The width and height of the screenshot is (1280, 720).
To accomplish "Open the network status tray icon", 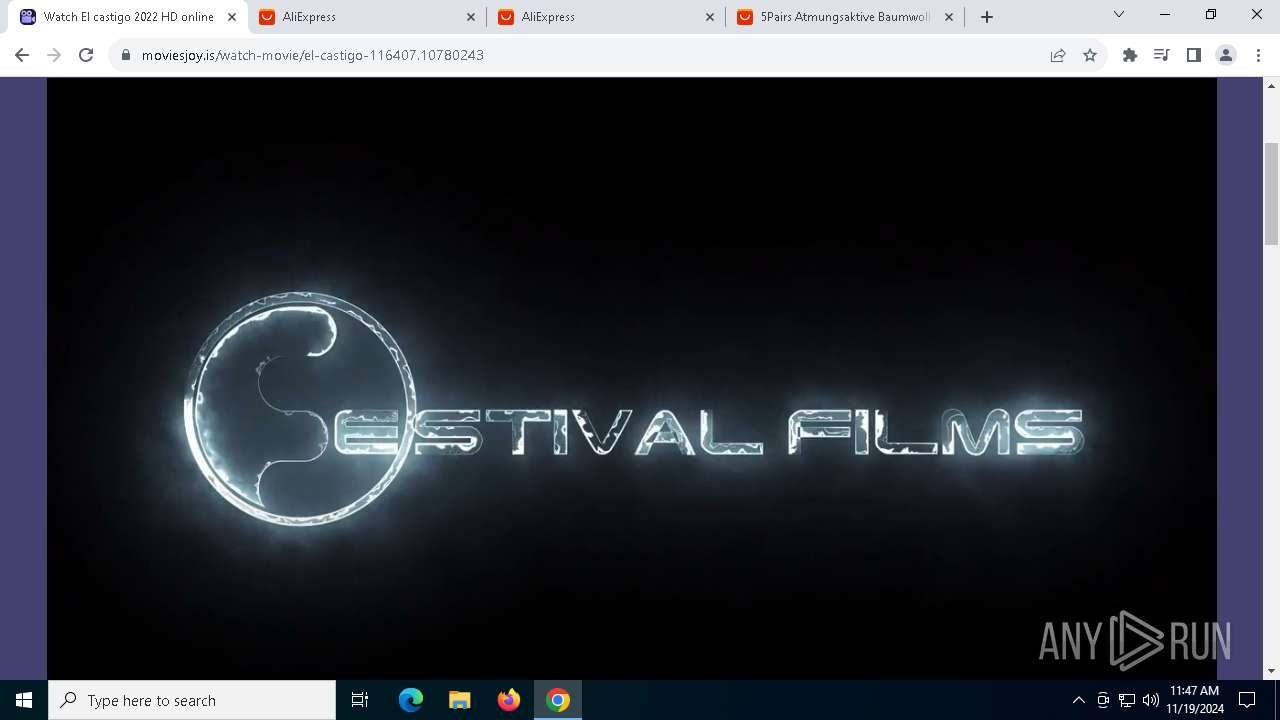I will 1127,700.
